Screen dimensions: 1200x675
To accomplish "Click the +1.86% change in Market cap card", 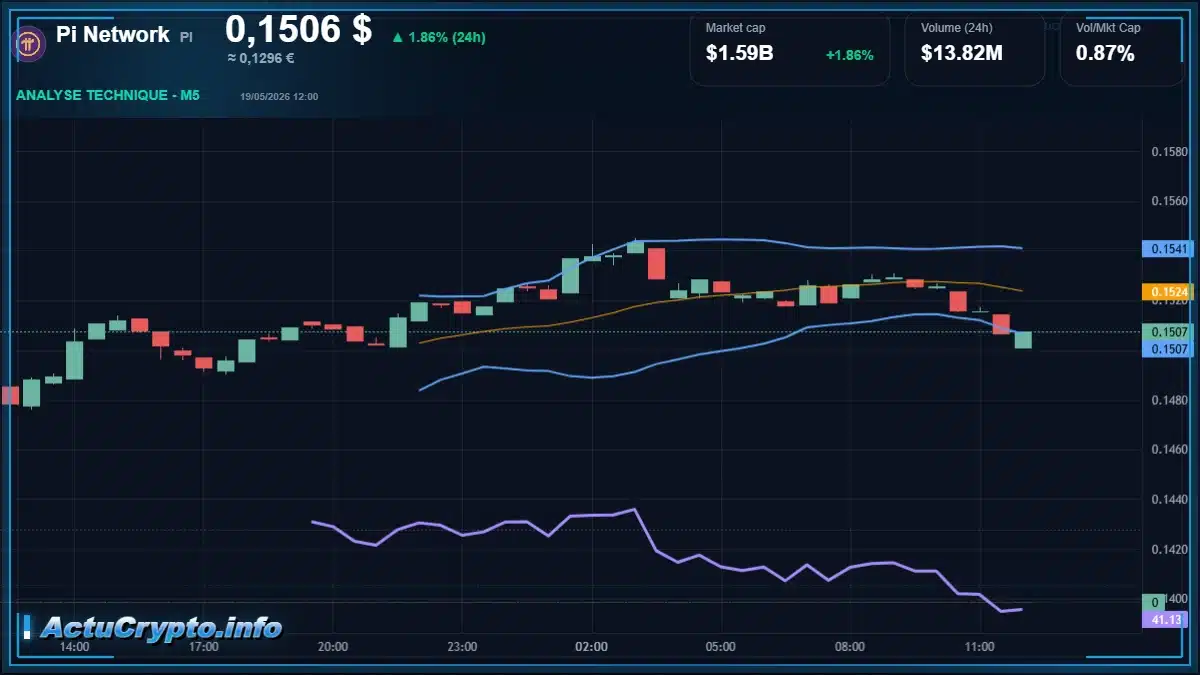I will click(x=850, y=55).
